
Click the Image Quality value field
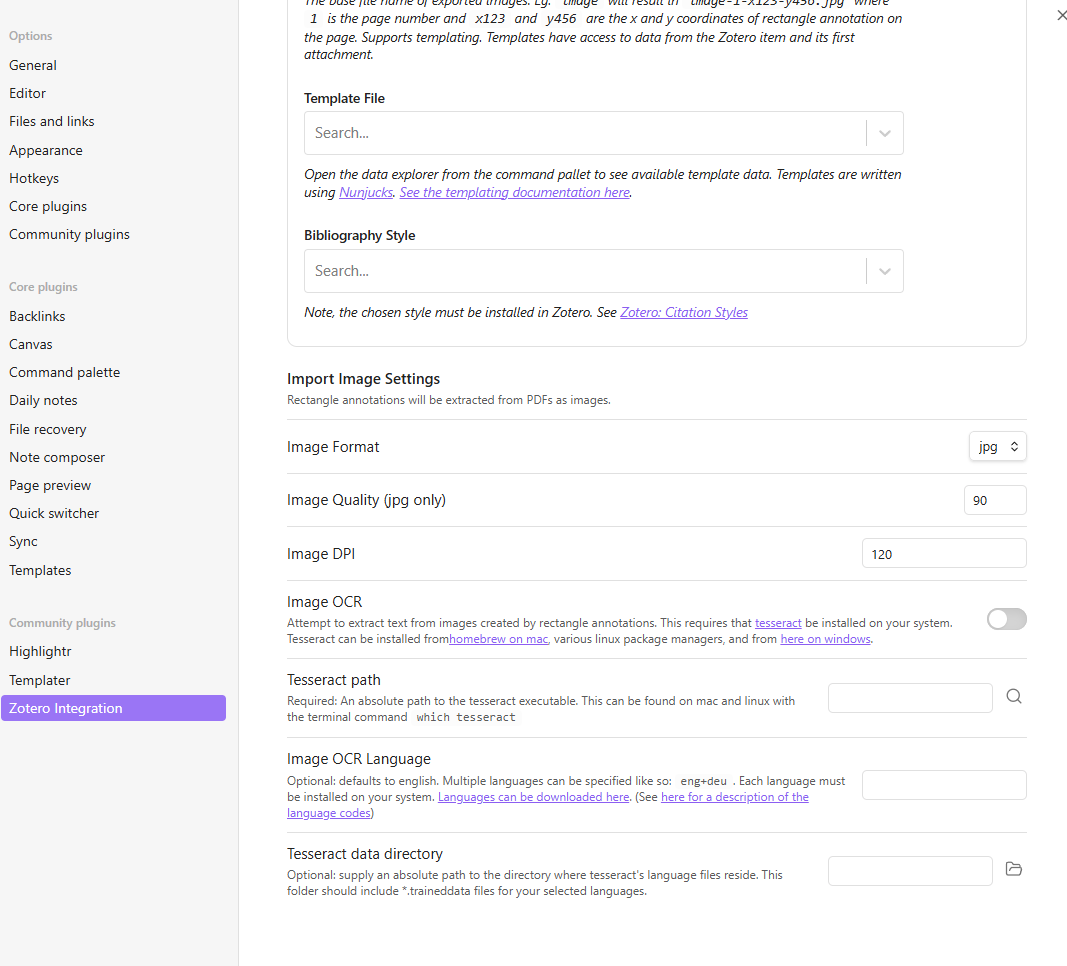tap(994, 500)
